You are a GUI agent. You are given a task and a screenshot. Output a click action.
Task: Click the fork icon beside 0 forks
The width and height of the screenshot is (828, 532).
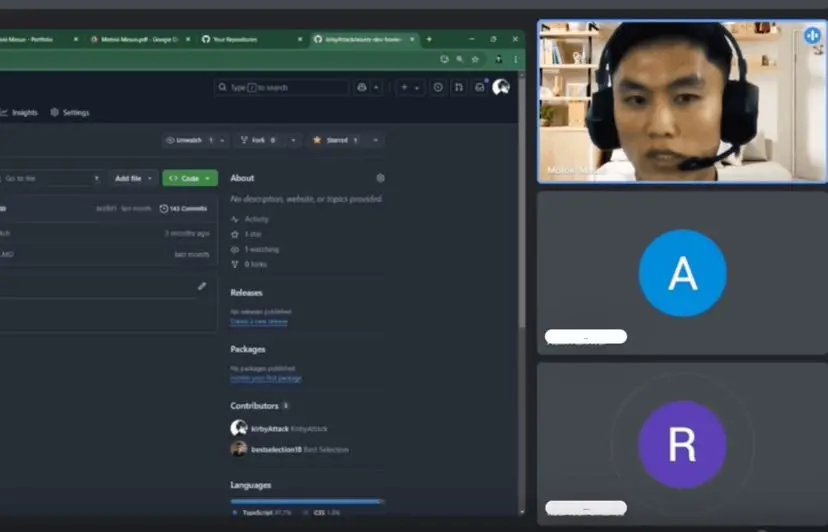(235, 264)
